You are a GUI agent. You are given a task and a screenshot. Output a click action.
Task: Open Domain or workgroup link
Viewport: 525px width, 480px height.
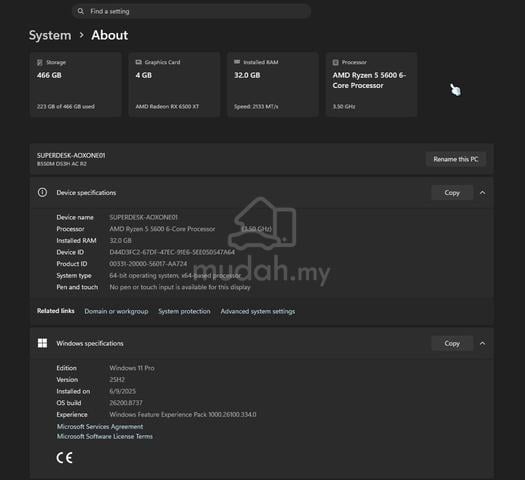click(x=116, y=311)
